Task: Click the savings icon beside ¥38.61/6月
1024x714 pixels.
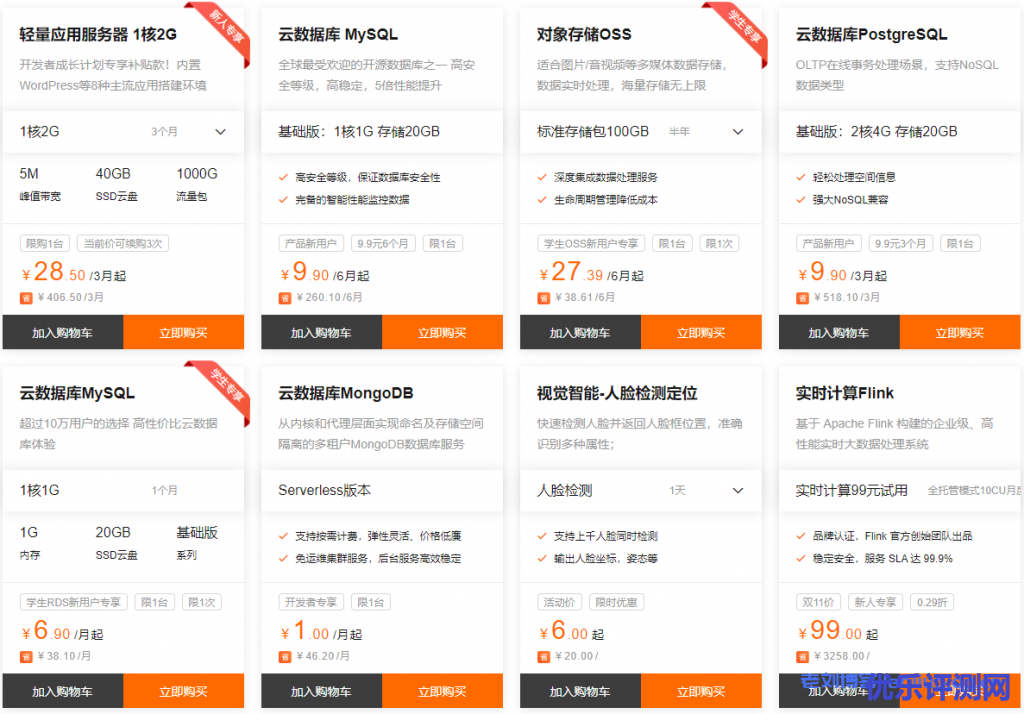Action: [544, 297]
